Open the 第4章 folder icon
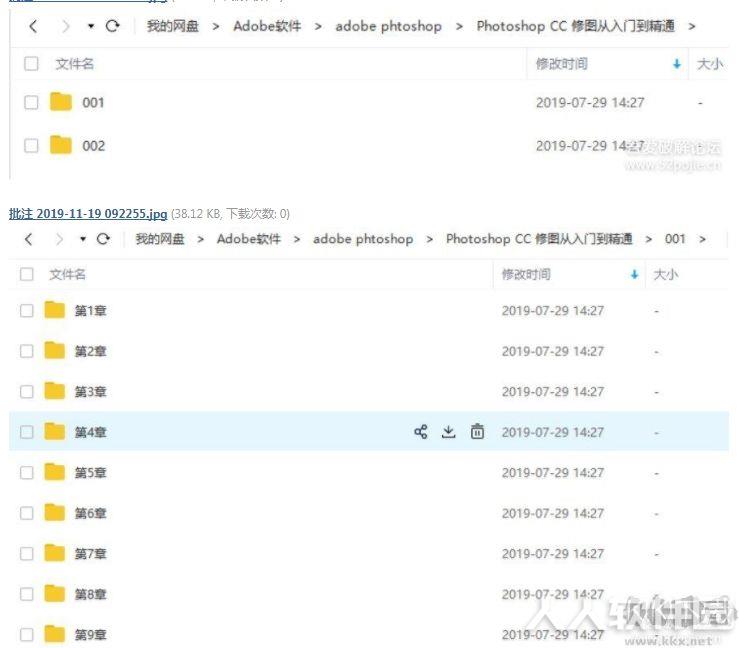The width and height of the screenshot is (739, 648). [55, 431]
